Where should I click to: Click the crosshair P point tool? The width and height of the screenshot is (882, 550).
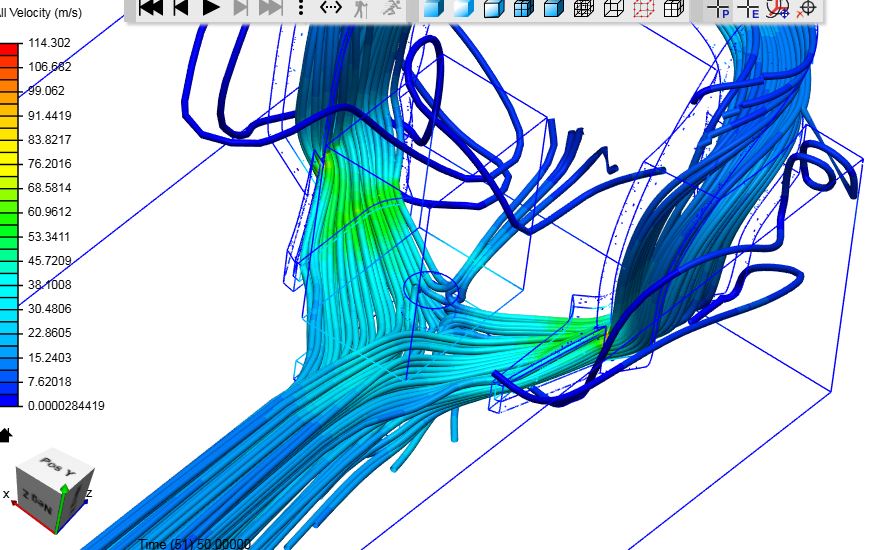click(x=719, y=8)
